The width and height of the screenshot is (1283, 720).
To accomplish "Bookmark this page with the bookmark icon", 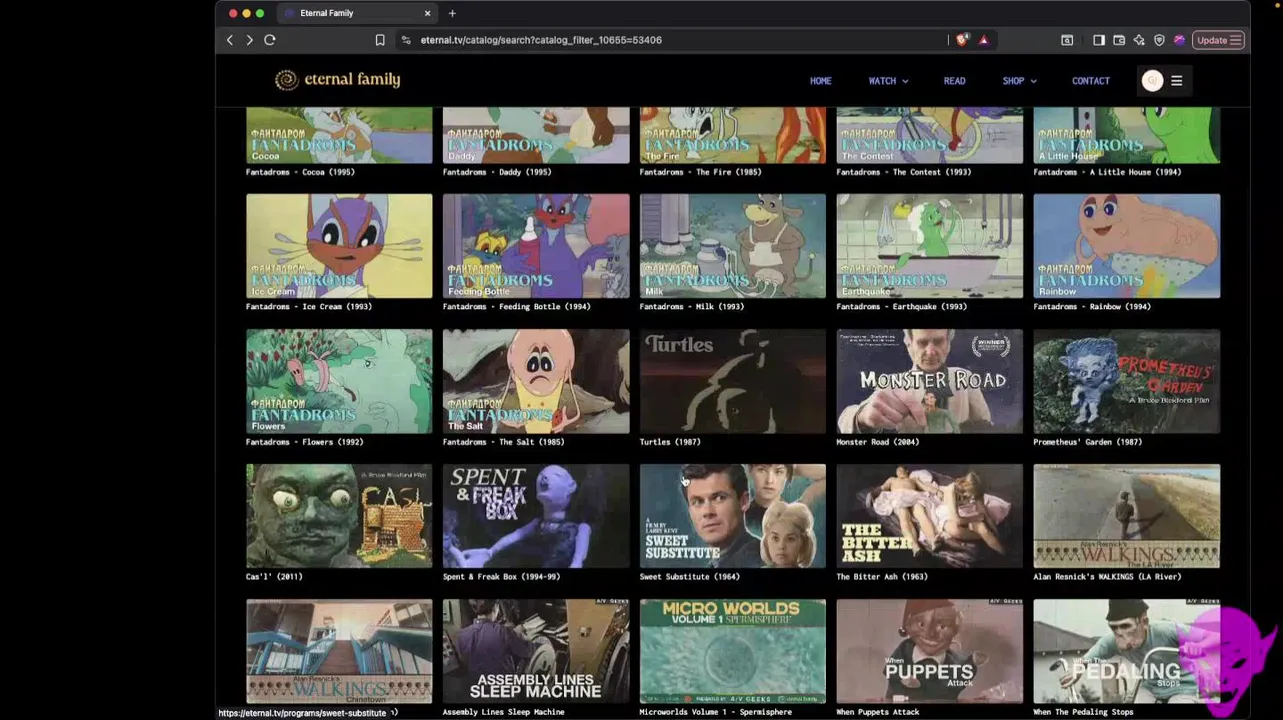I will [380, 40].
